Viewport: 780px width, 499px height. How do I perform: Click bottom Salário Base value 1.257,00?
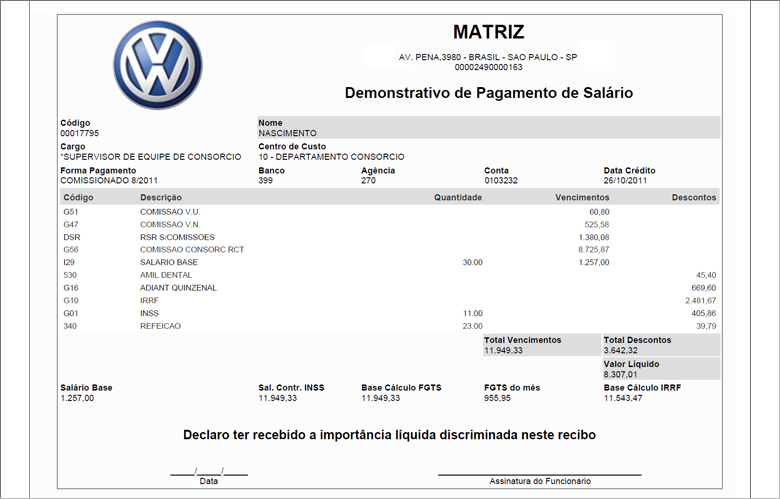tap(77, 399)
